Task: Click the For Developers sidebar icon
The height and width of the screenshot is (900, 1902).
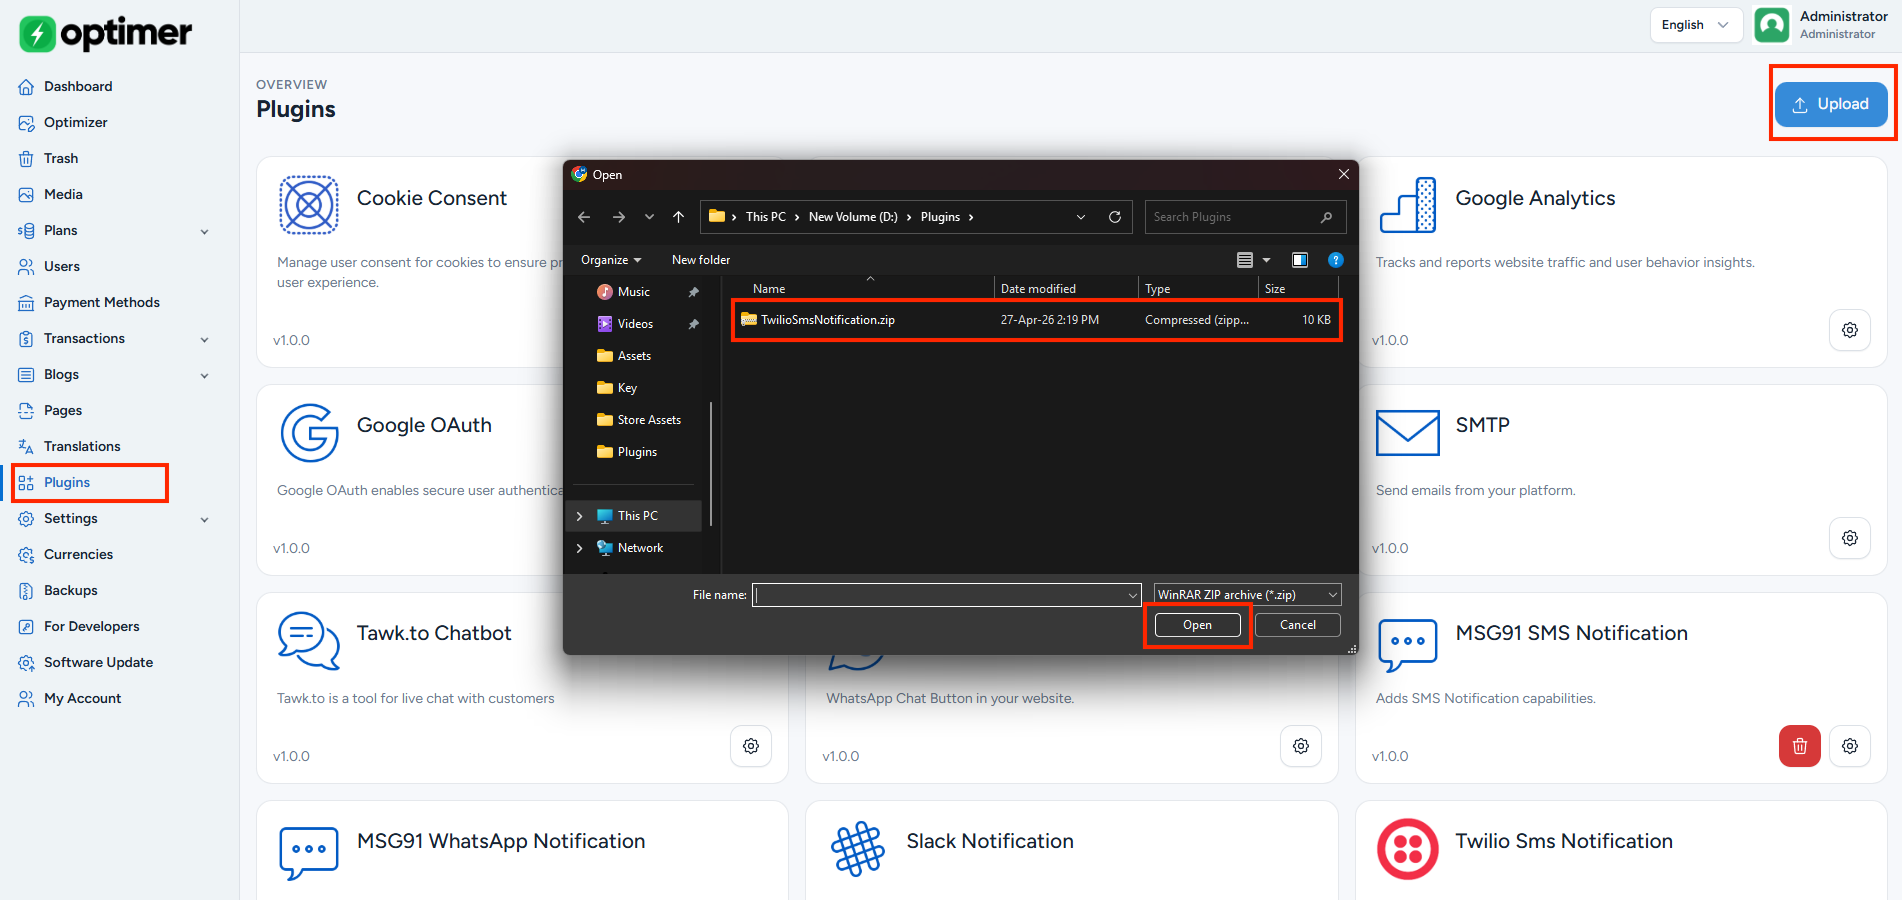Action: pyautogui.click(x=26, y=626)
